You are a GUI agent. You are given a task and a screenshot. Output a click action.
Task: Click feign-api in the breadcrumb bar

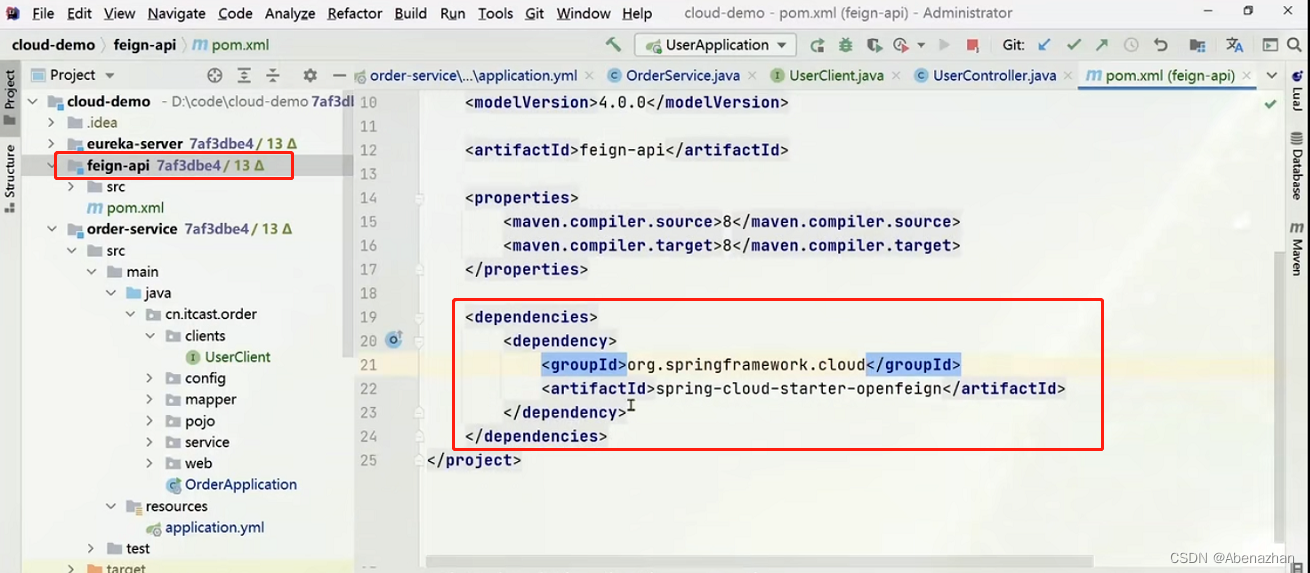pos(144,45)
